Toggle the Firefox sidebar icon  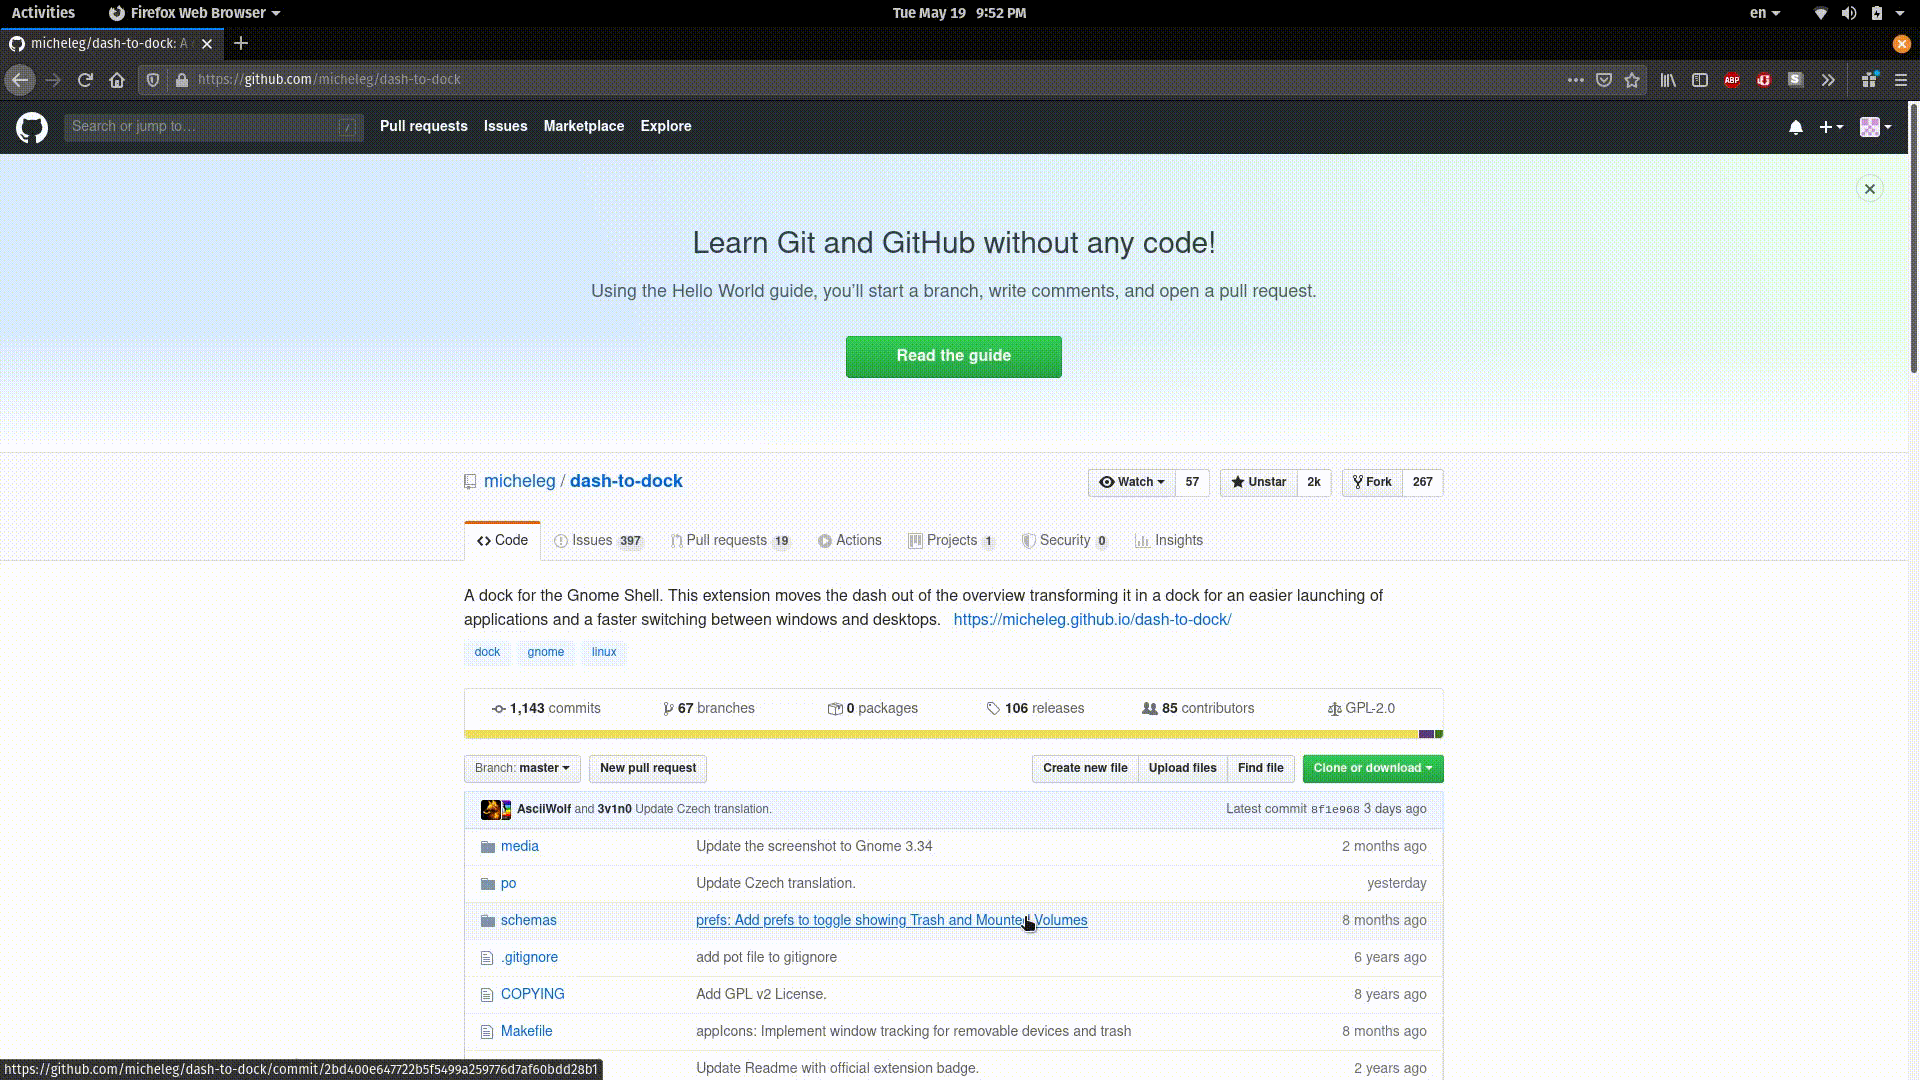point(1700,80)
